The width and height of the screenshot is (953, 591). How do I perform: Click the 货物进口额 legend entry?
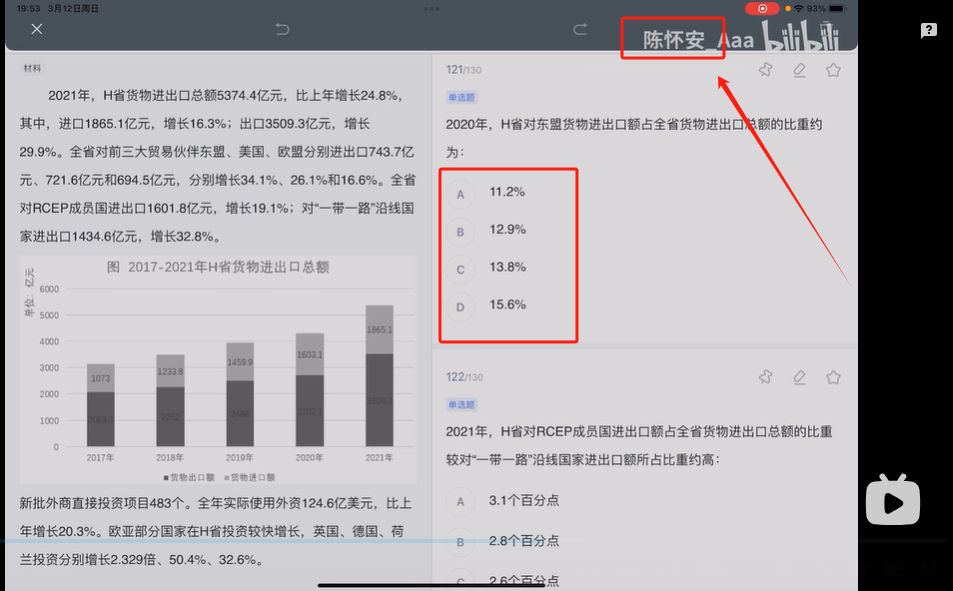click(249, 477)
